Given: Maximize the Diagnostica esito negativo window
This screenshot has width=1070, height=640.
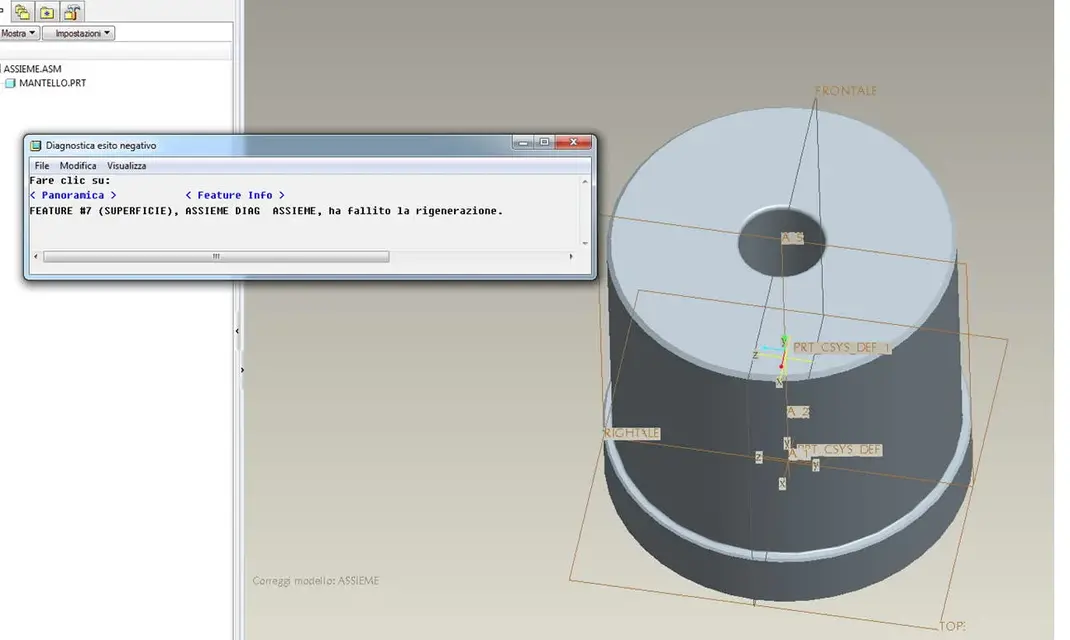Looking at the screenshot, I should point(544,142).
